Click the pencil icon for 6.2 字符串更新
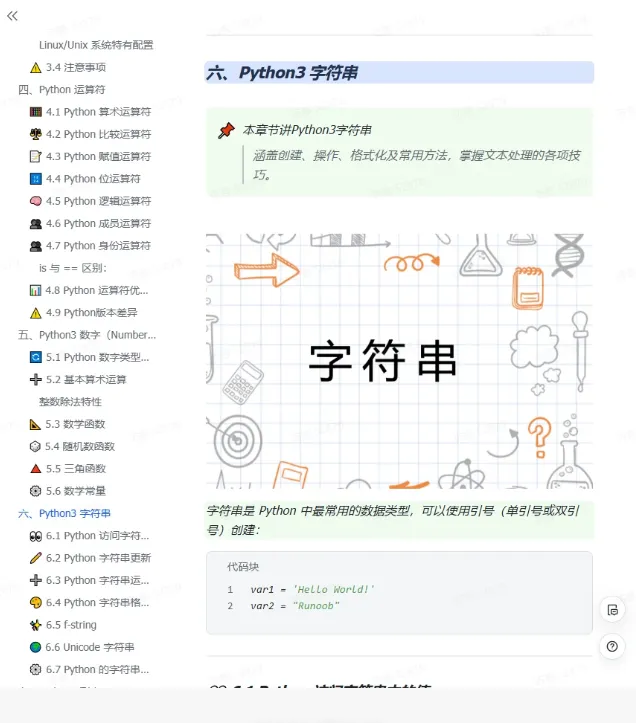The width and height of the screenshot is (636, 723). 36,558
